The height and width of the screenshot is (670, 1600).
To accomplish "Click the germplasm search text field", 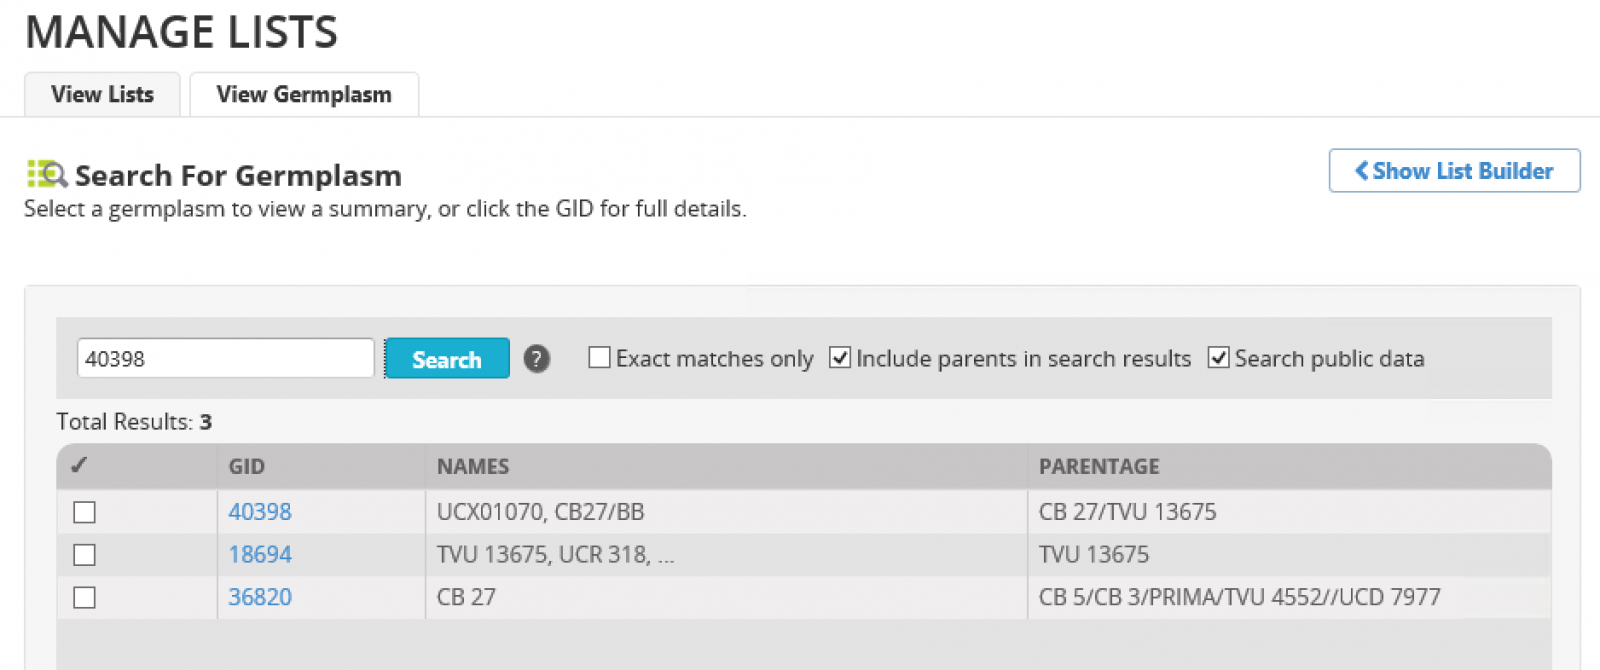I will click(x=226, y=358).
